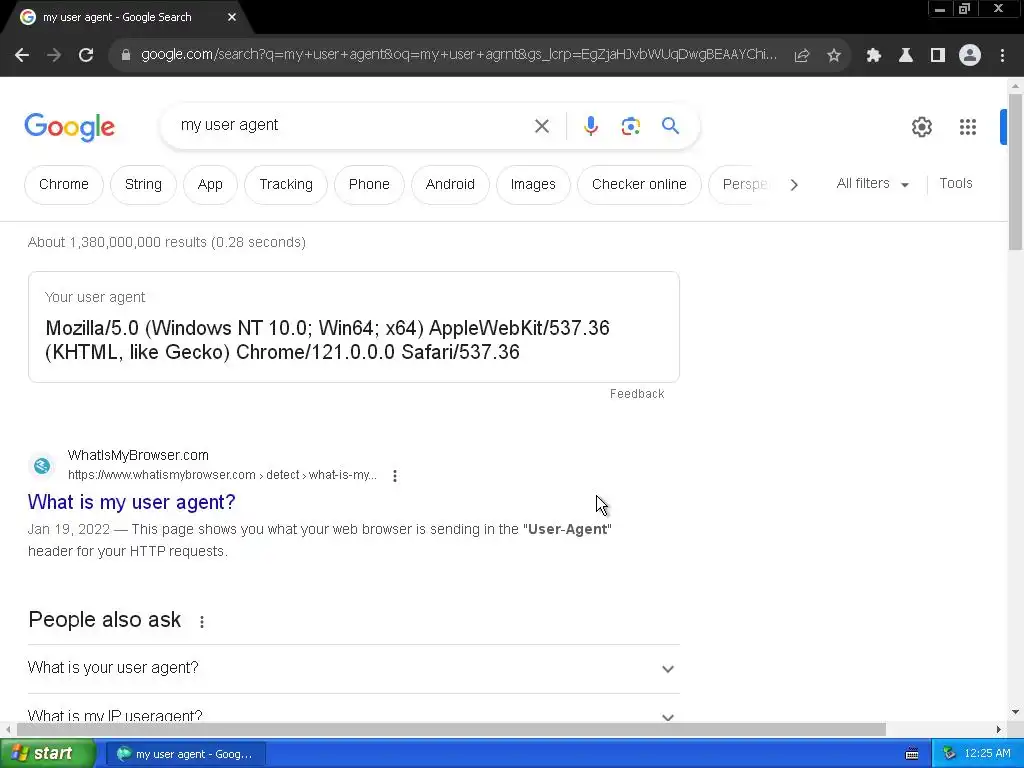The image size is (1024, 768).
Task: Click the browser address bar
Action: 458,55
